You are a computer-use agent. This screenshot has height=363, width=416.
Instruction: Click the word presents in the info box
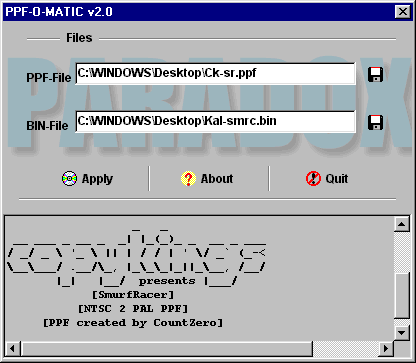click(x=167, y=281)
